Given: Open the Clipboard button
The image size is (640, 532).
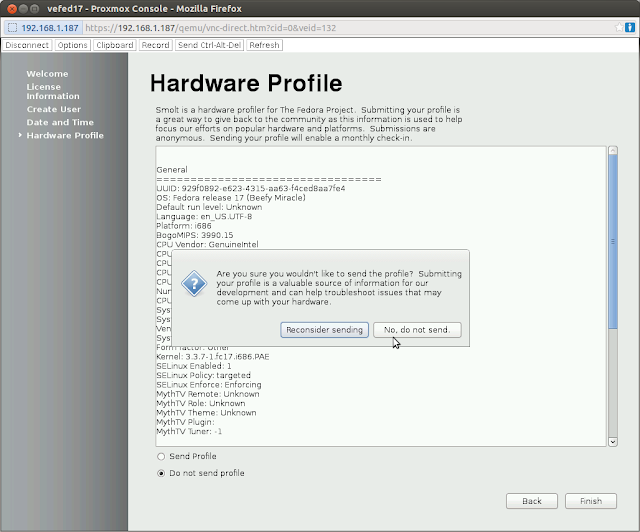Looking at the screenshot, I should (115, 45).
